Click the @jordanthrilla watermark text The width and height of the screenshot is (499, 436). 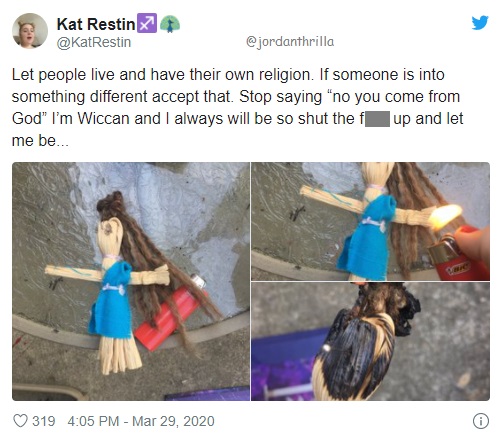click(x=290, y=42)
